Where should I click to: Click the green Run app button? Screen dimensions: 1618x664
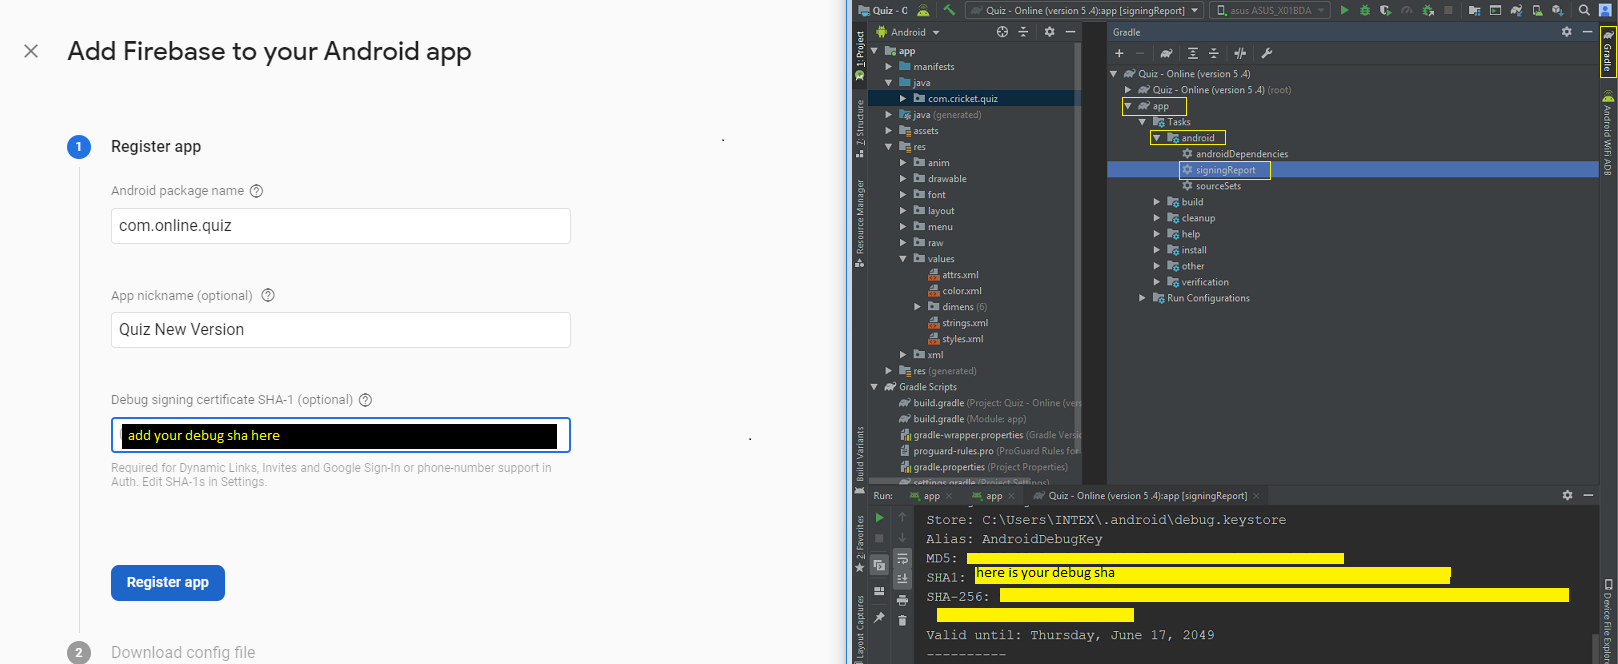pyautogui.click(x=1344, y=10)
